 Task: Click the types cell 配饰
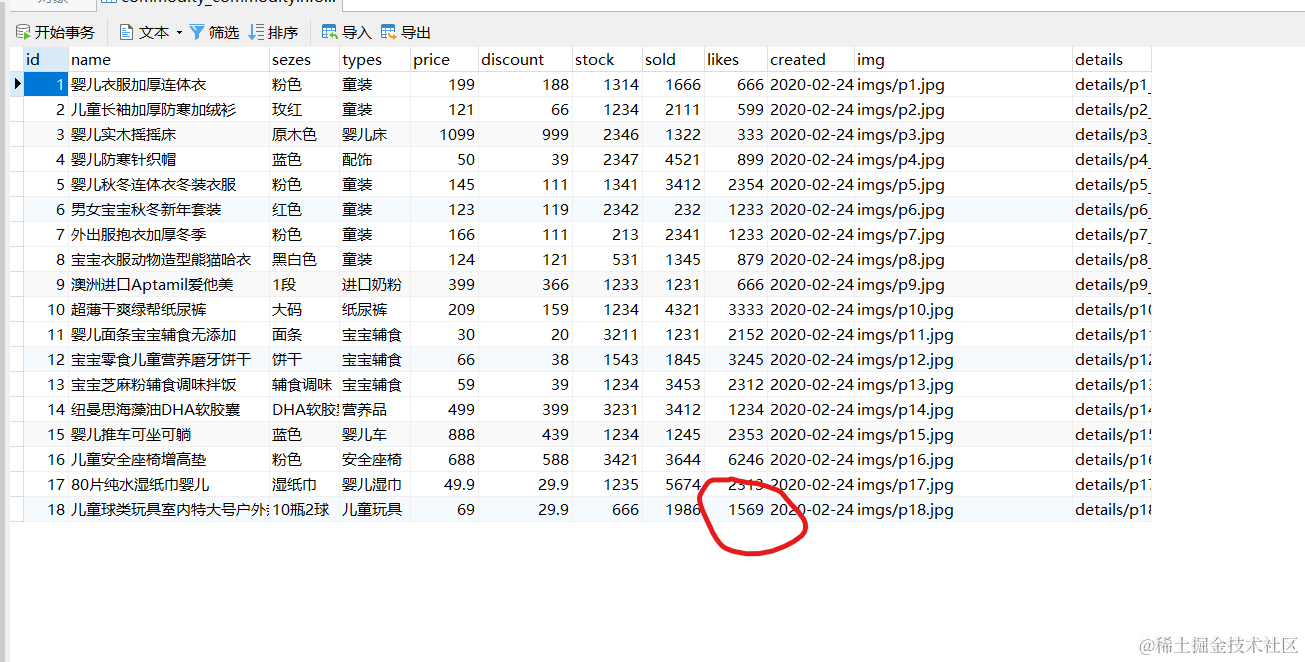pos(374,160)
